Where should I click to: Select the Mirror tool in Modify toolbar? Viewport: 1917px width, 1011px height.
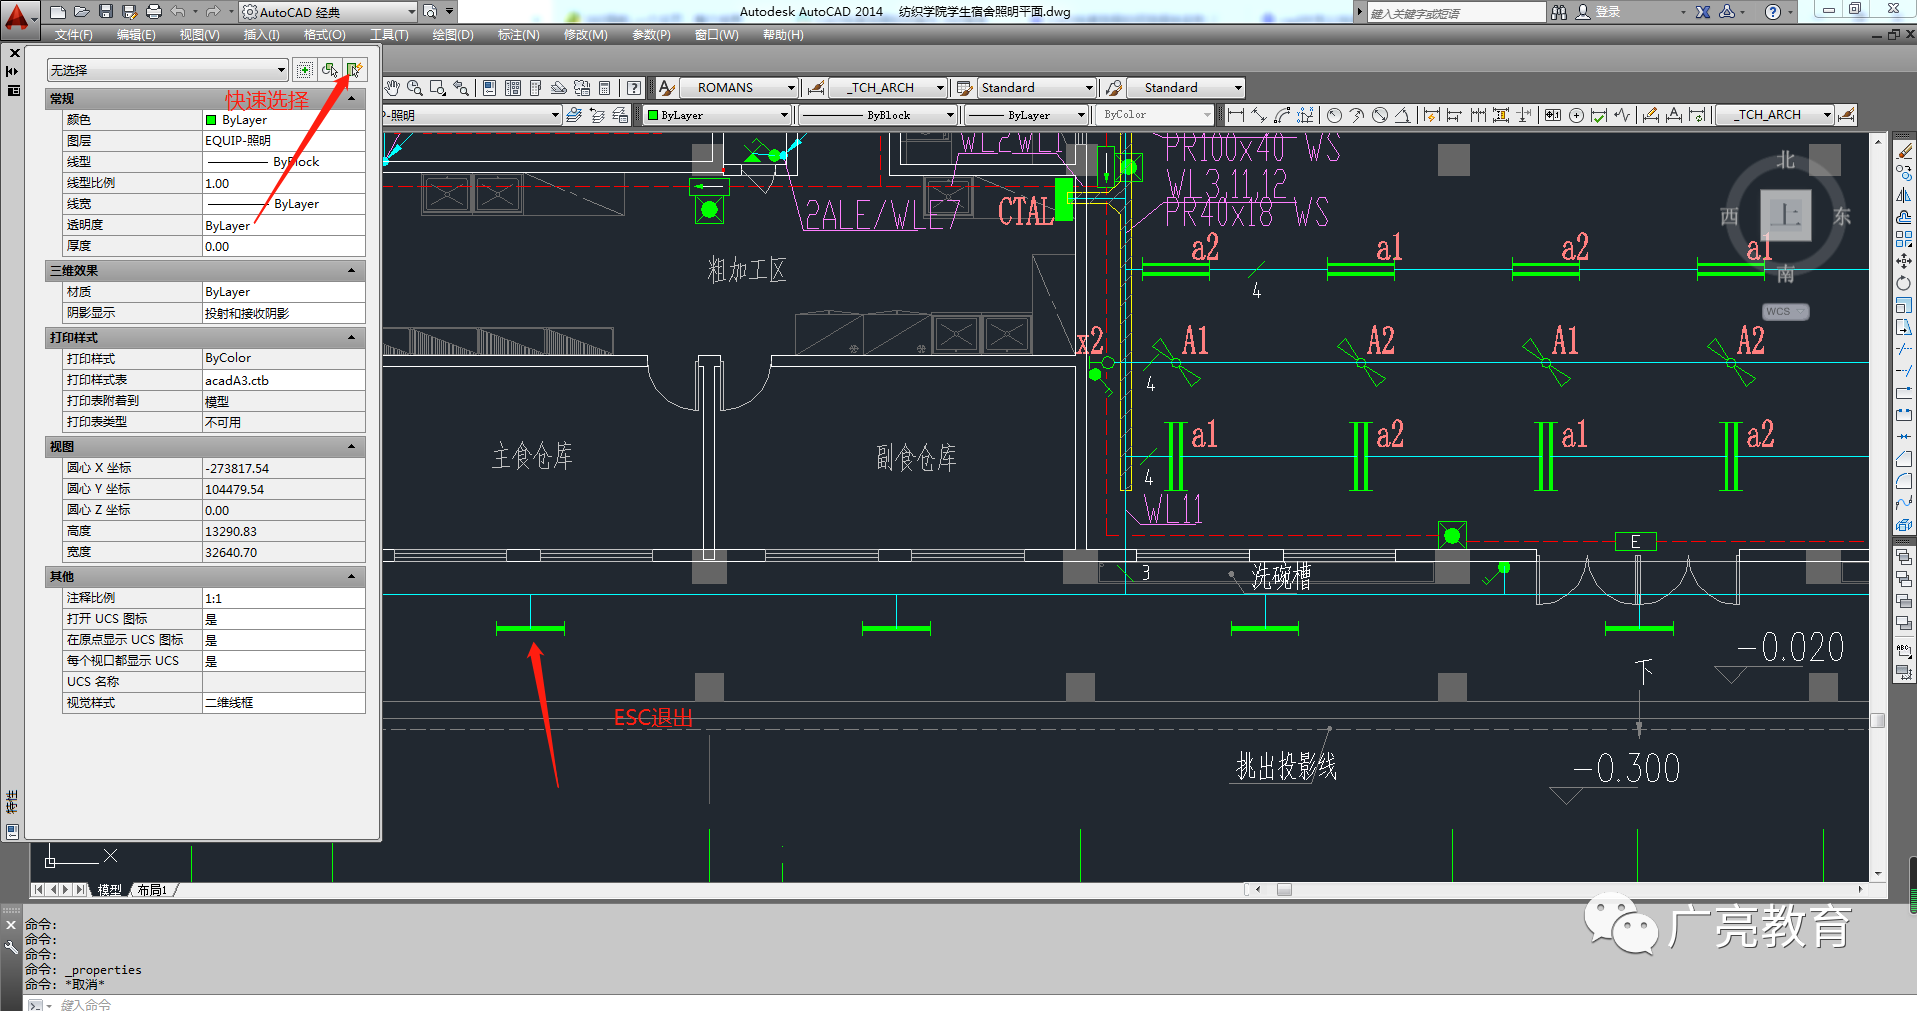tap(1904, 195)
